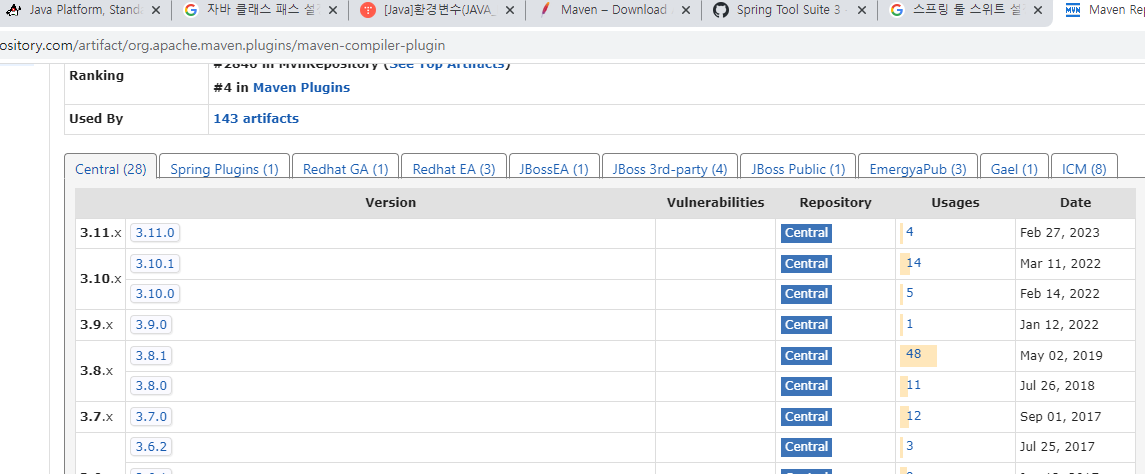Image resolution: width=1145 pixels, height=474 pixels.
Task: Select the Spring Plugins (1) tab
Action: pyautogui.click(x=224, y=169)
